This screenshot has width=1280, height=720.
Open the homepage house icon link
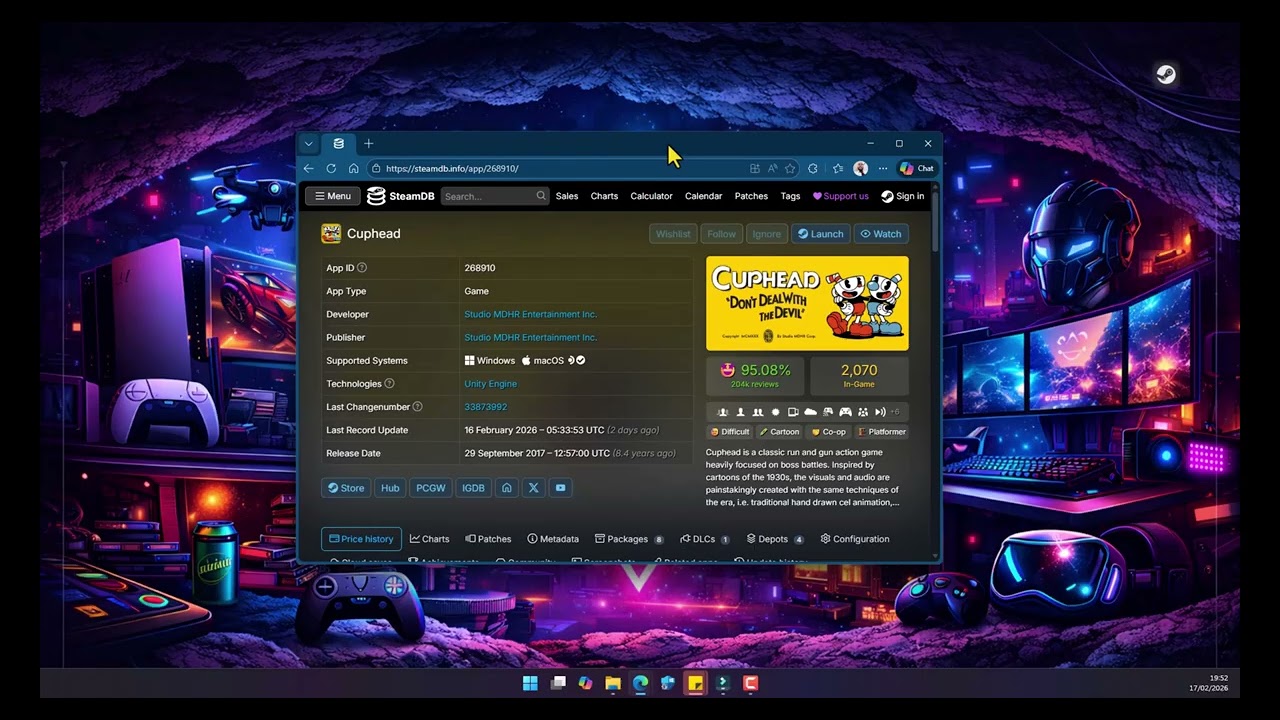click(x=507, y=488)
